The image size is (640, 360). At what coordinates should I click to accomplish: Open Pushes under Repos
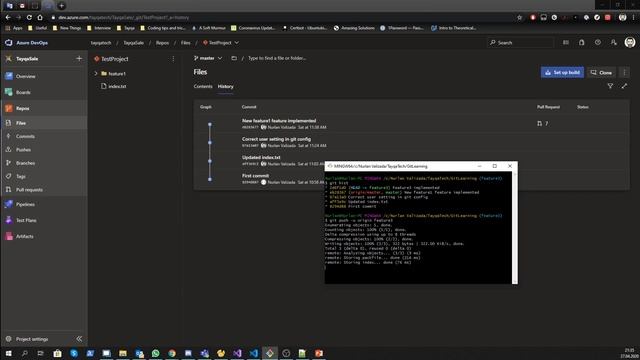[x=23, y=150]
